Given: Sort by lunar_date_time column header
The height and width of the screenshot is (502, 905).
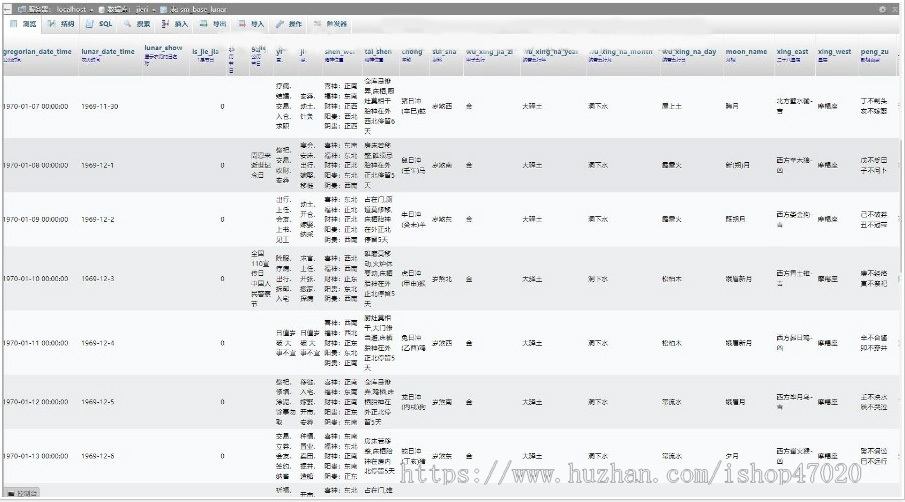Looking at the screenshot, I should click(x=108, y=51).
